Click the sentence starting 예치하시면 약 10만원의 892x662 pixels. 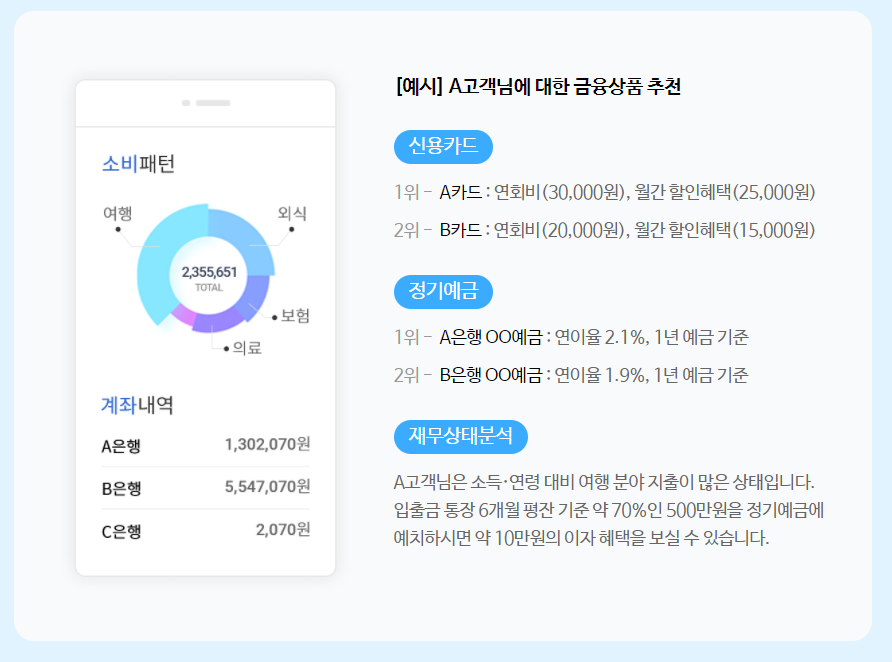[581, 537]
